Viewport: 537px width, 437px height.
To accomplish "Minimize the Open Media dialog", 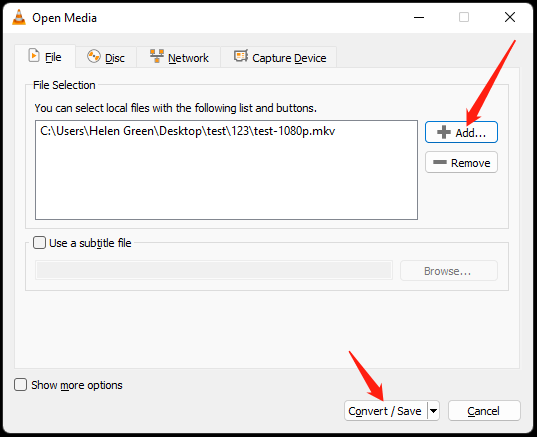I will click(x=419, y=17).
